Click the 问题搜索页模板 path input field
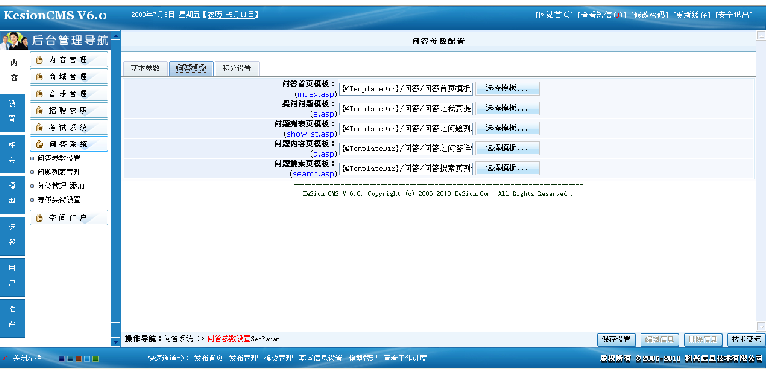The image size is (769, 370). 406,168
